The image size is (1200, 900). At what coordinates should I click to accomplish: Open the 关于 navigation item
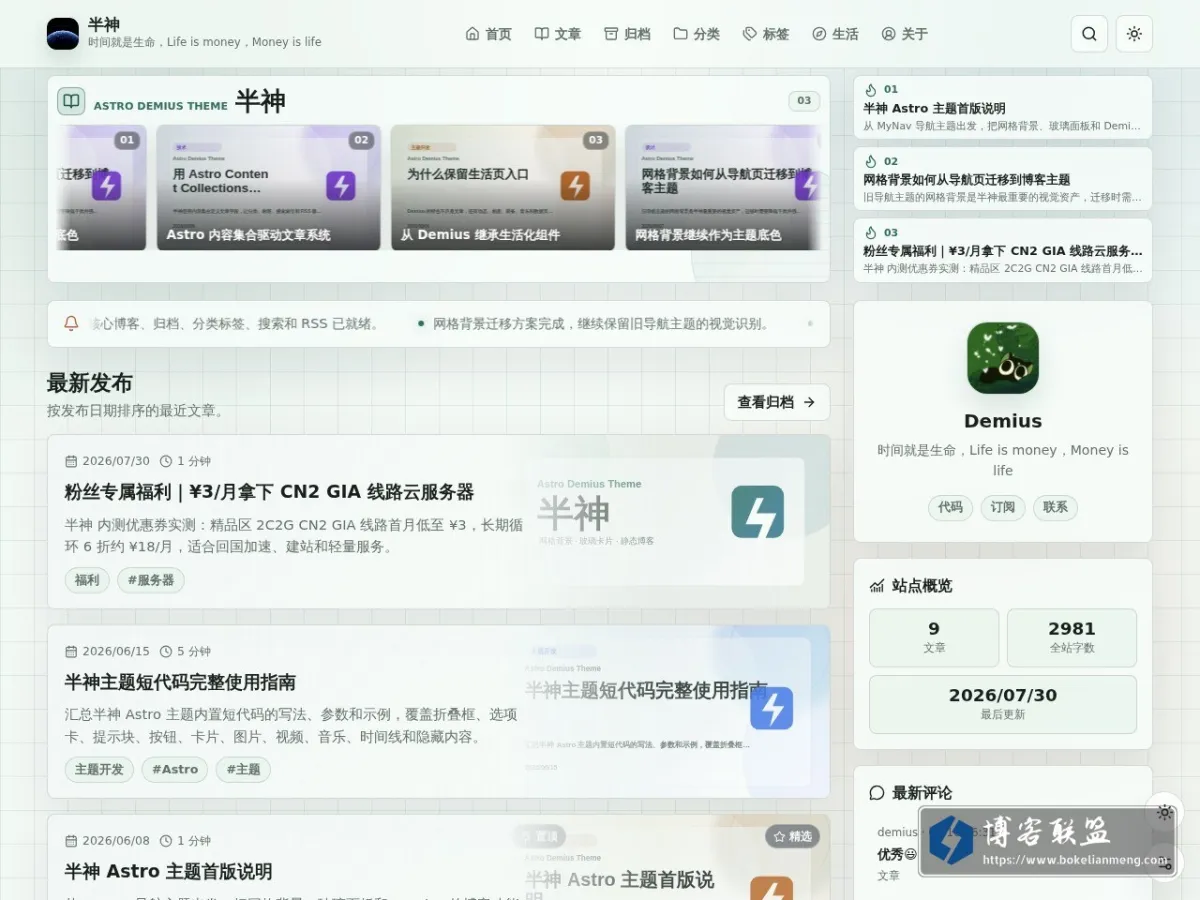905,34
